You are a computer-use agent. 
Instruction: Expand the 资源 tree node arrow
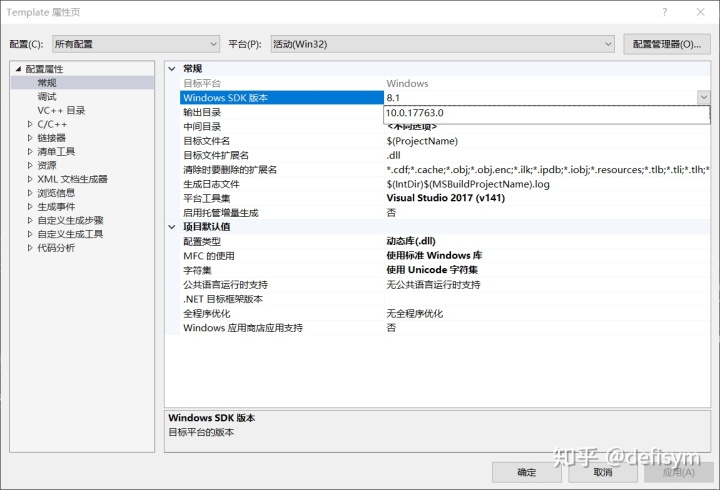point(30,165)
